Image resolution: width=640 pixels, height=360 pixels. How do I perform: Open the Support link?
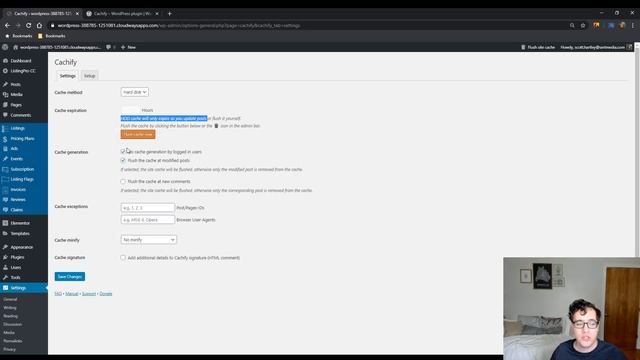89,294
